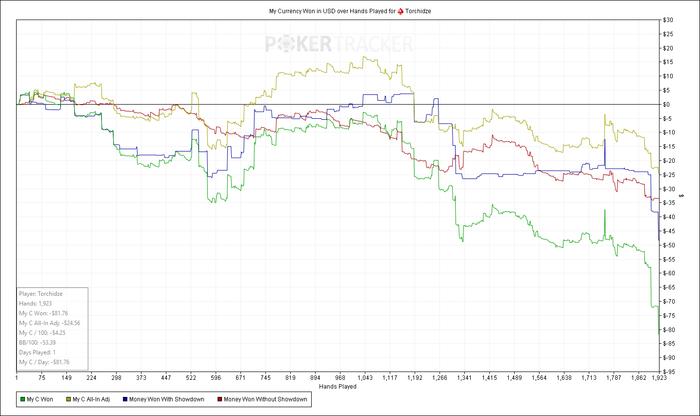Click the 1,341 x-axis tick label
This screenshot has width=700, height=416.
[464, 378]
